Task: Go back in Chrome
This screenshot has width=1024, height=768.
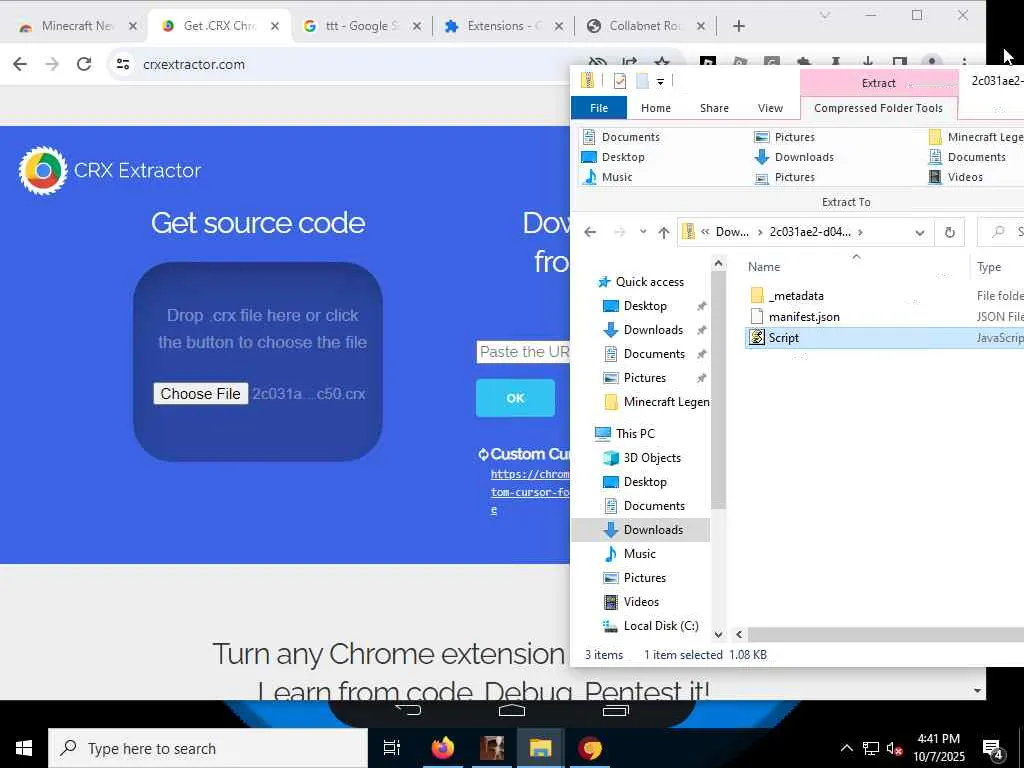Action: 20,64
